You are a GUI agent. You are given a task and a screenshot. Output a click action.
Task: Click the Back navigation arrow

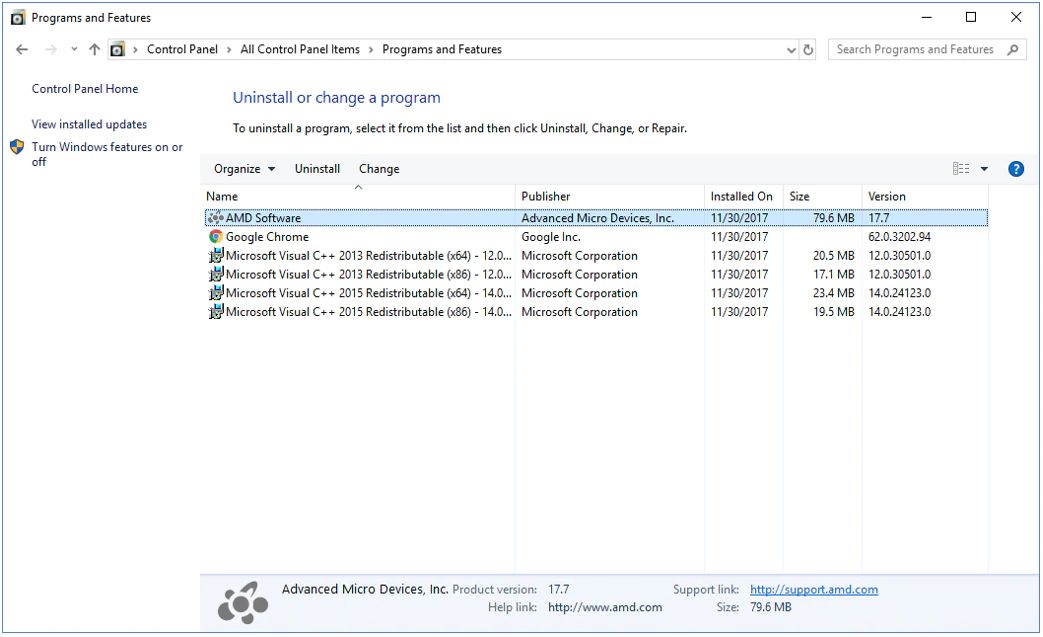point(22,49)
